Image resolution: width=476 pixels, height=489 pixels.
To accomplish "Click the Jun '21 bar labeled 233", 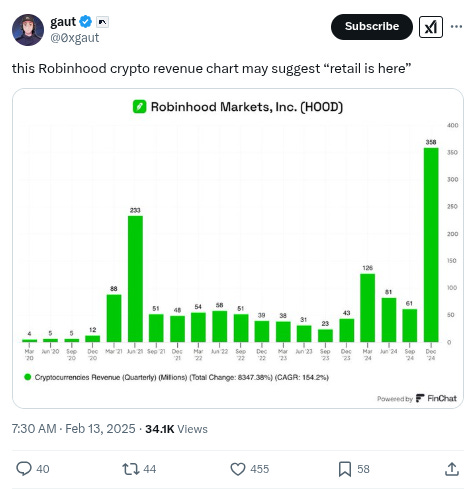I will click(135, 279).
